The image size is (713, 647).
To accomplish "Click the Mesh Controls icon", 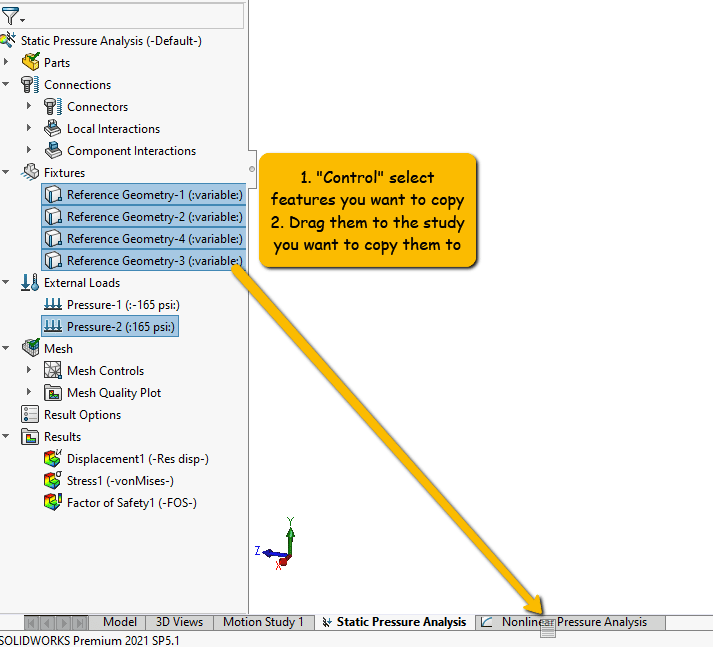I will tap(53, 371).
